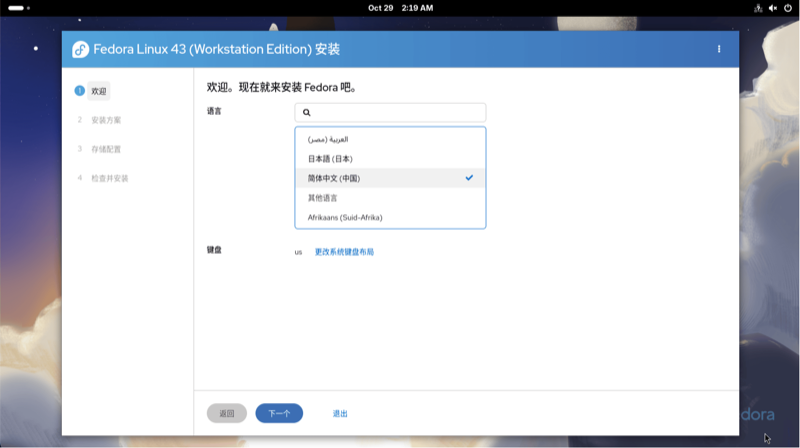Click the step 1 number badge in sidebar
Screen dimensions: 800x448
pos(80,91)
